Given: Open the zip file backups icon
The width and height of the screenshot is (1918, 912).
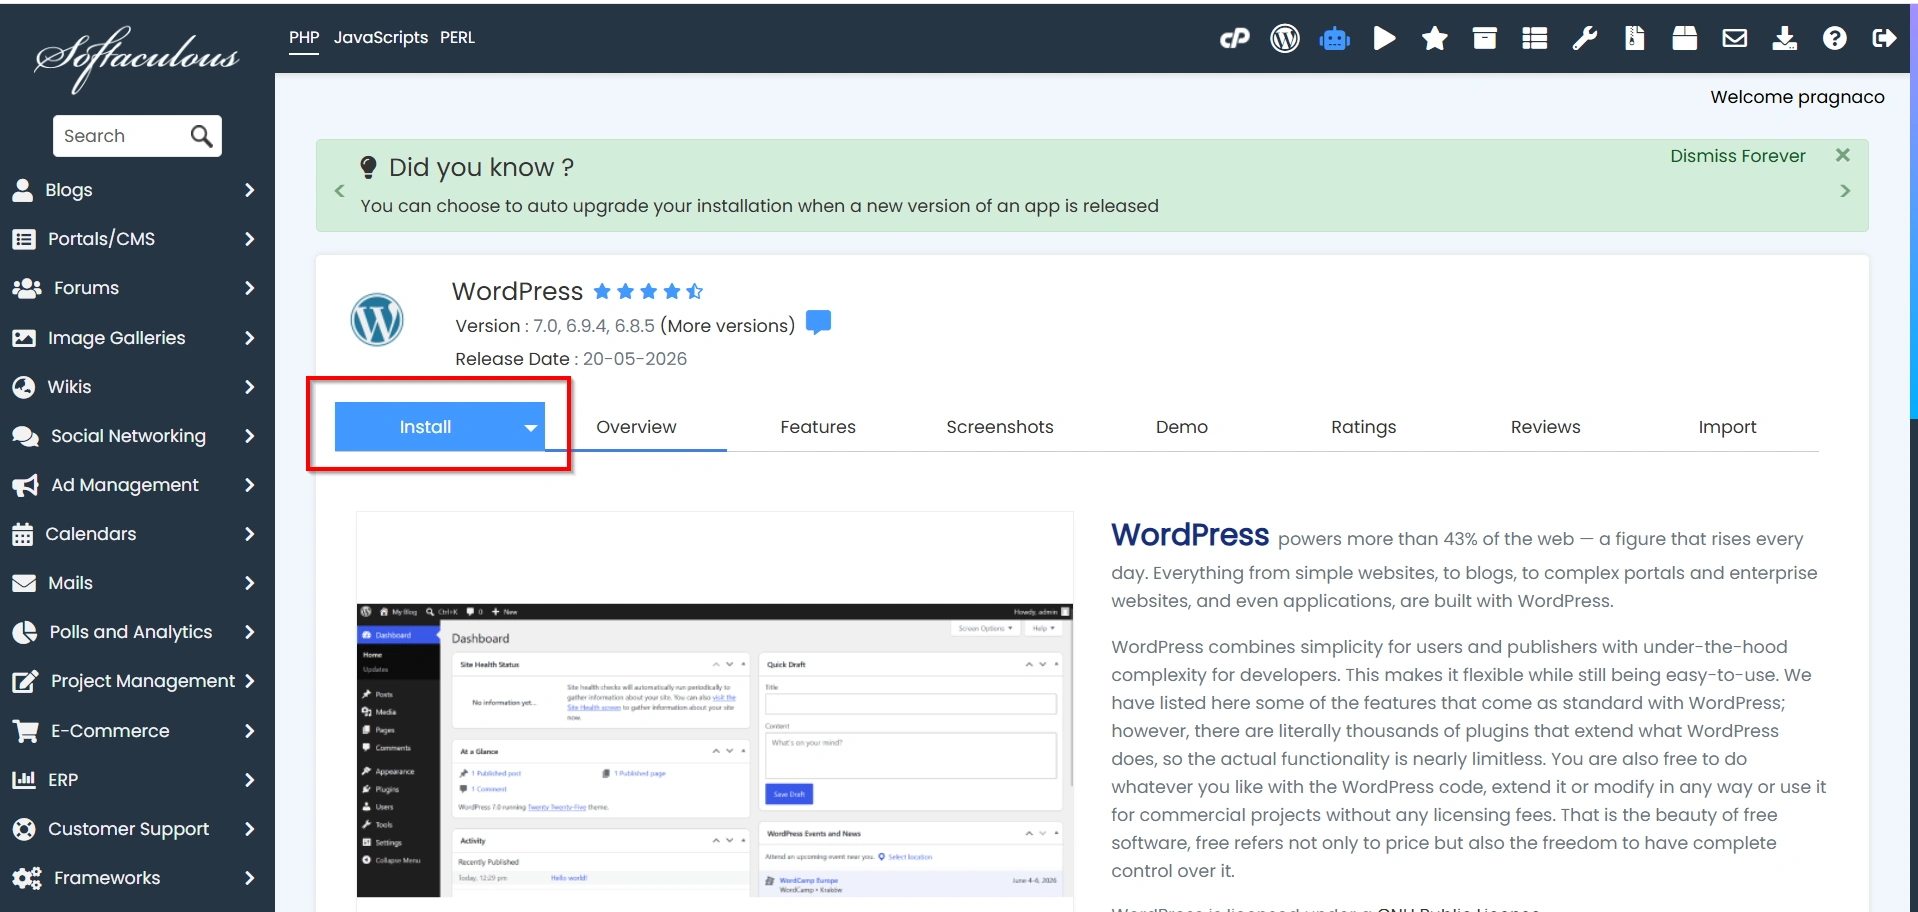Looking at the screenshot, I should coord(1635,38).
